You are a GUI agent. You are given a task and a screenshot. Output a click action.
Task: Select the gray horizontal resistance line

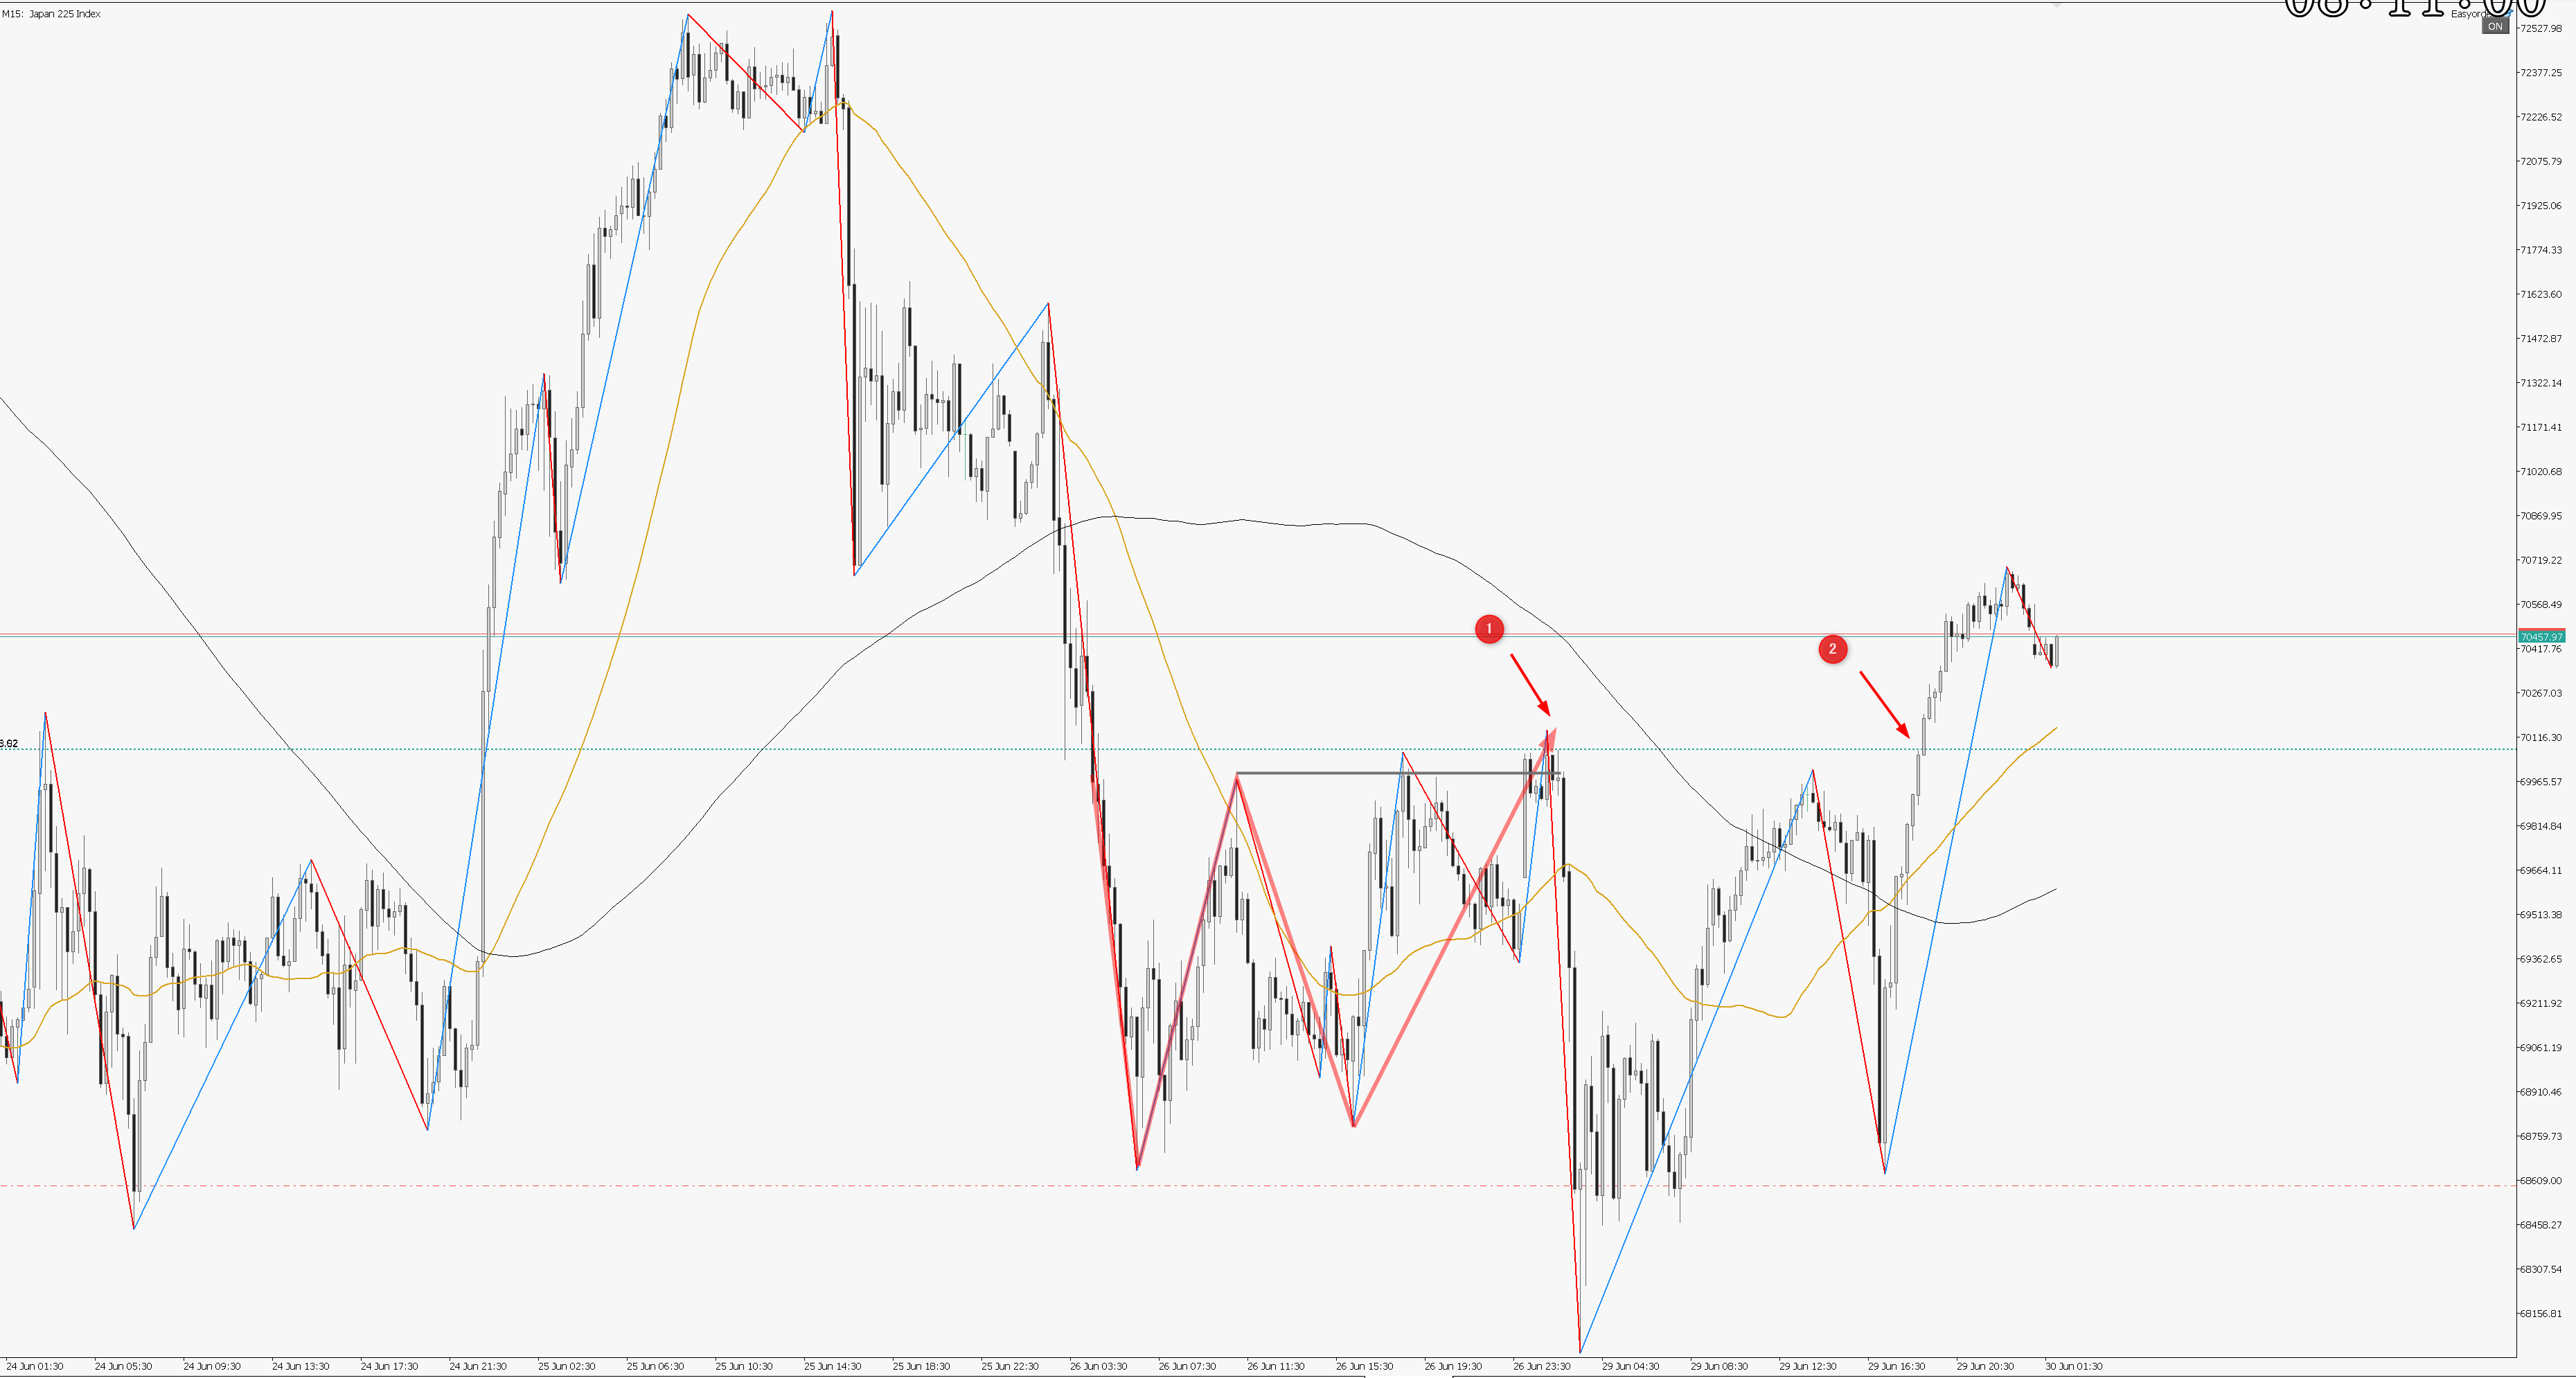point(1397,773)
